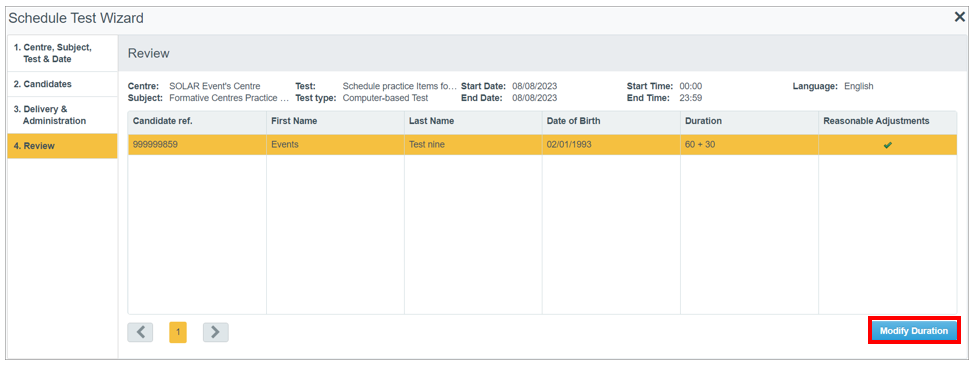Click the Test nine last name cell
The image size is (975, 365).
[473, 145]
